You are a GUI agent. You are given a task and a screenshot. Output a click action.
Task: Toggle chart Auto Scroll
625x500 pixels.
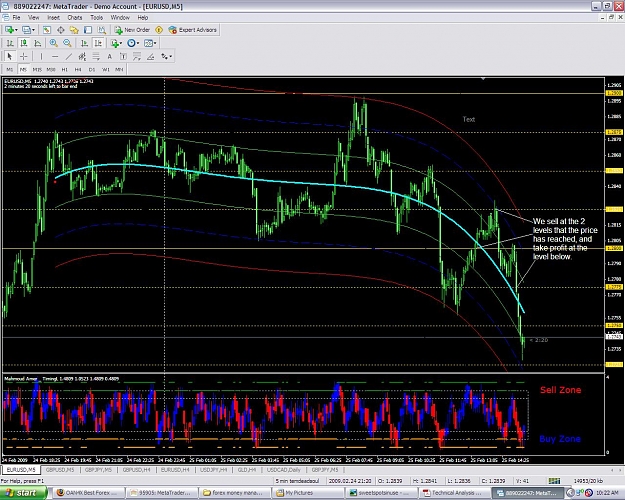(84, 43)
